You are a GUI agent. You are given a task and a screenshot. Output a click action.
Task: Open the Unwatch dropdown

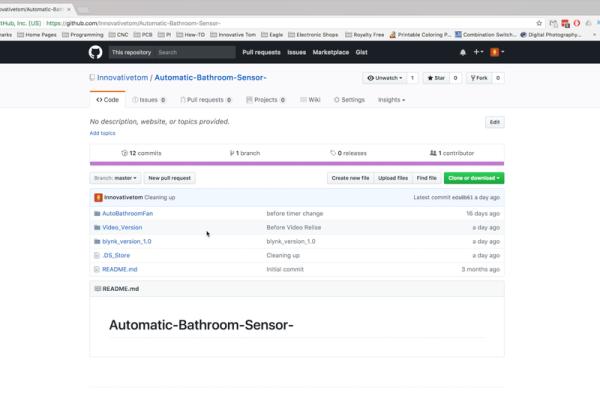coord(385,78)
